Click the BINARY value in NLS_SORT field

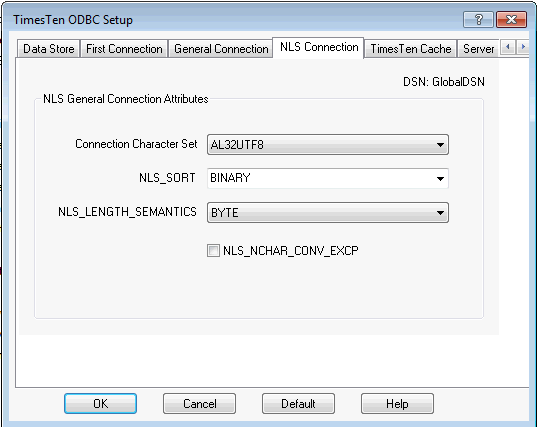(230, 178)
